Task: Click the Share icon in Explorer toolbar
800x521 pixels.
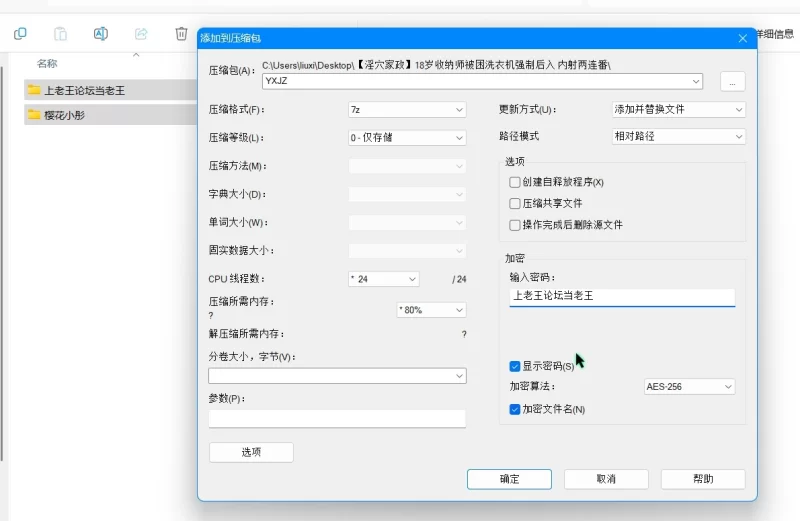Action: [x=141, y=34]
